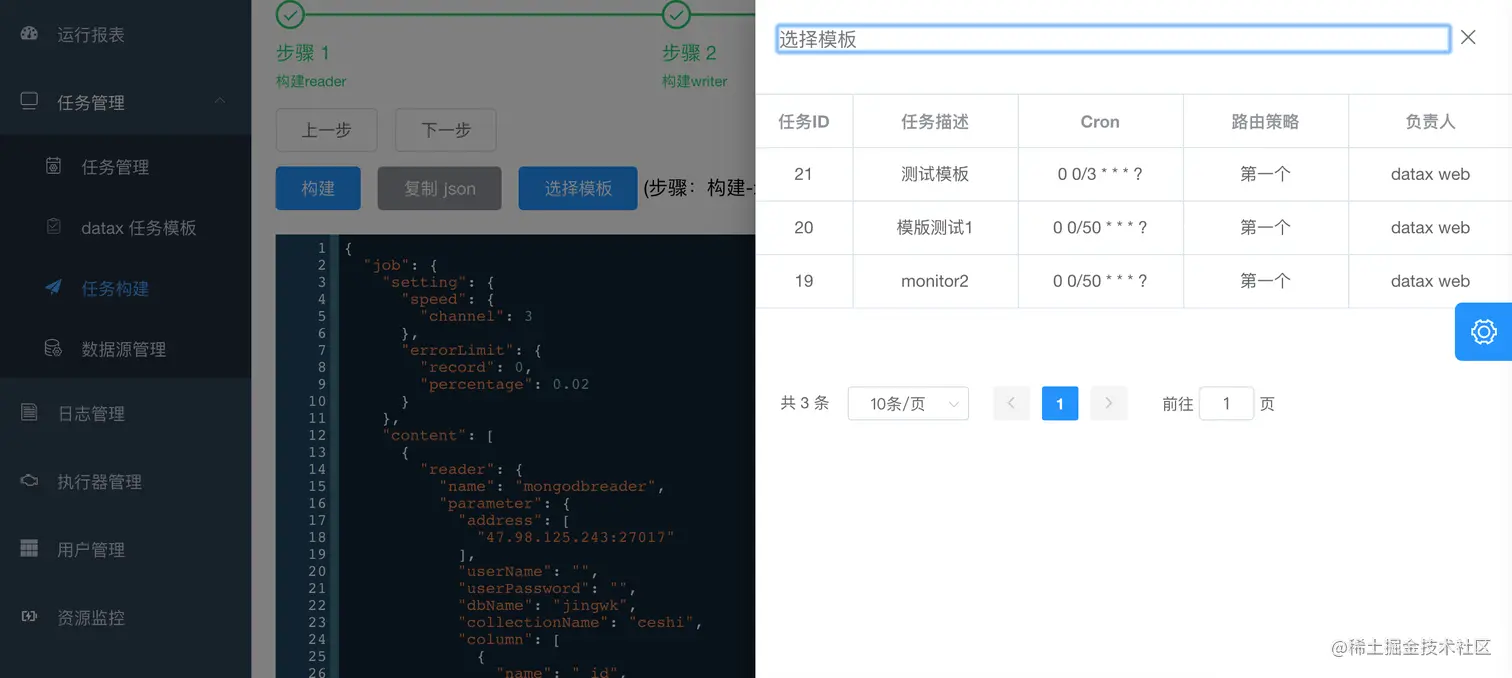
Task: Click the 任务ID column header
Action: 804,121
